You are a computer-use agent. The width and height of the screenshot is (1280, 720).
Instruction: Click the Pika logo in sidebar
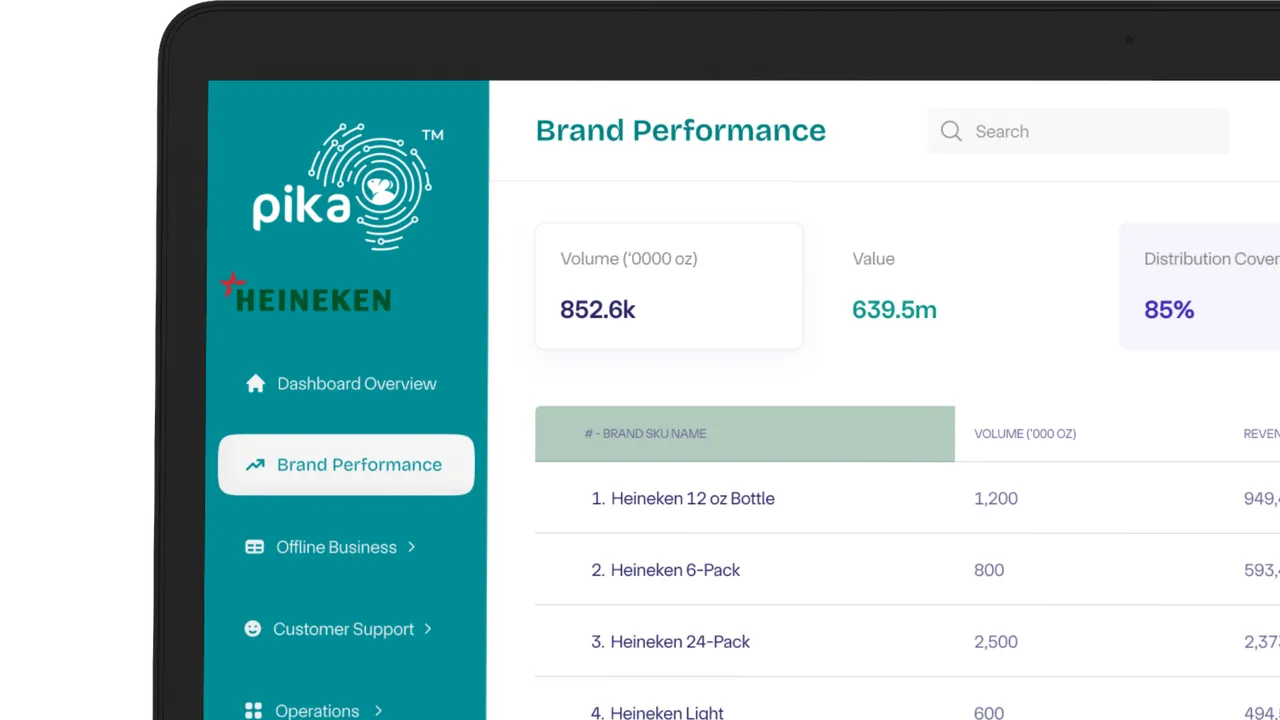tap(348, 186)
